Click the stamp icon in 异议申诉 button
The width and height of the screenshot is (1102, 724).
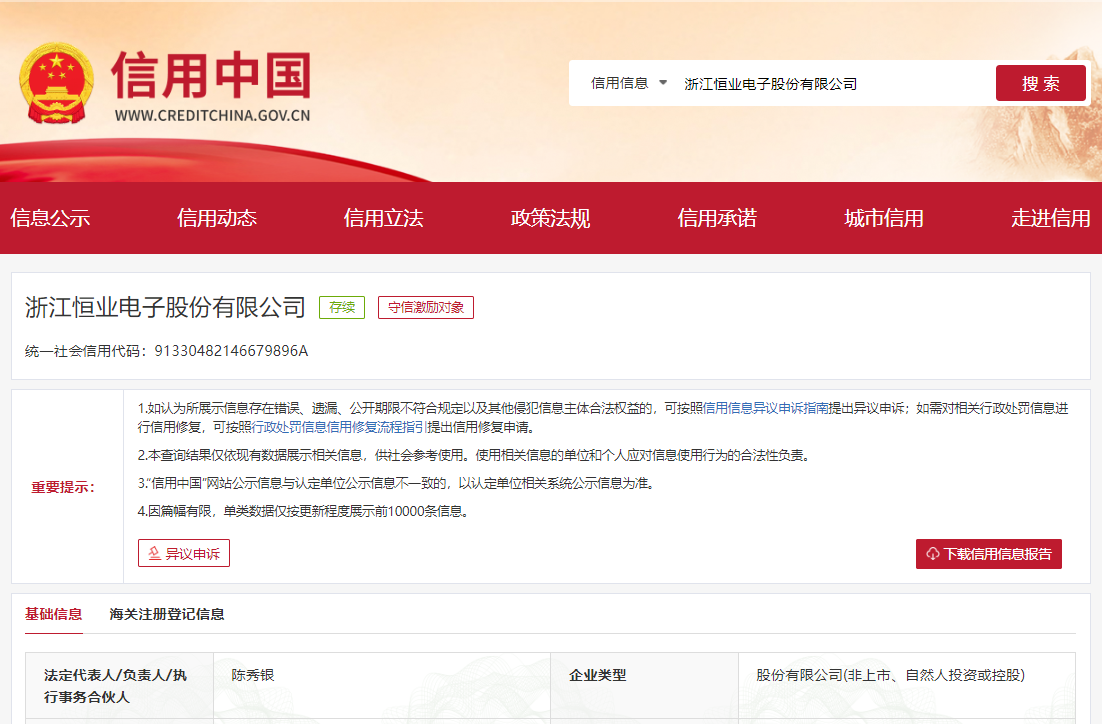click(155, 554)
